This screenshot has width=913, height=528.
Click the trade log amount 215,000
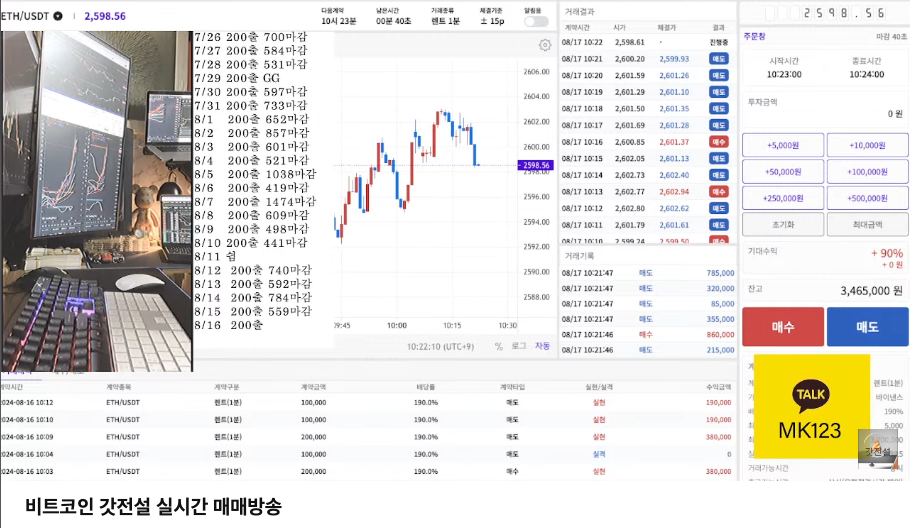[720, 350]
